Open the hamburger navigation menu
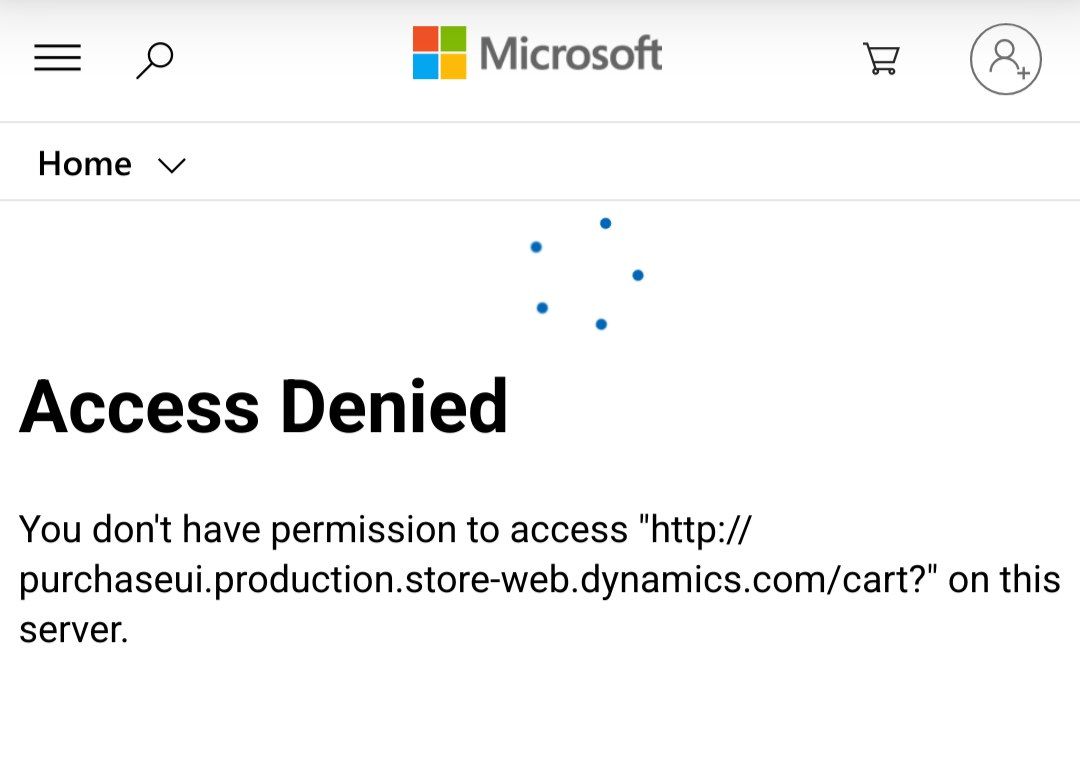The height and width of the screenshot is (779, 1080). (x=58, y=58)
